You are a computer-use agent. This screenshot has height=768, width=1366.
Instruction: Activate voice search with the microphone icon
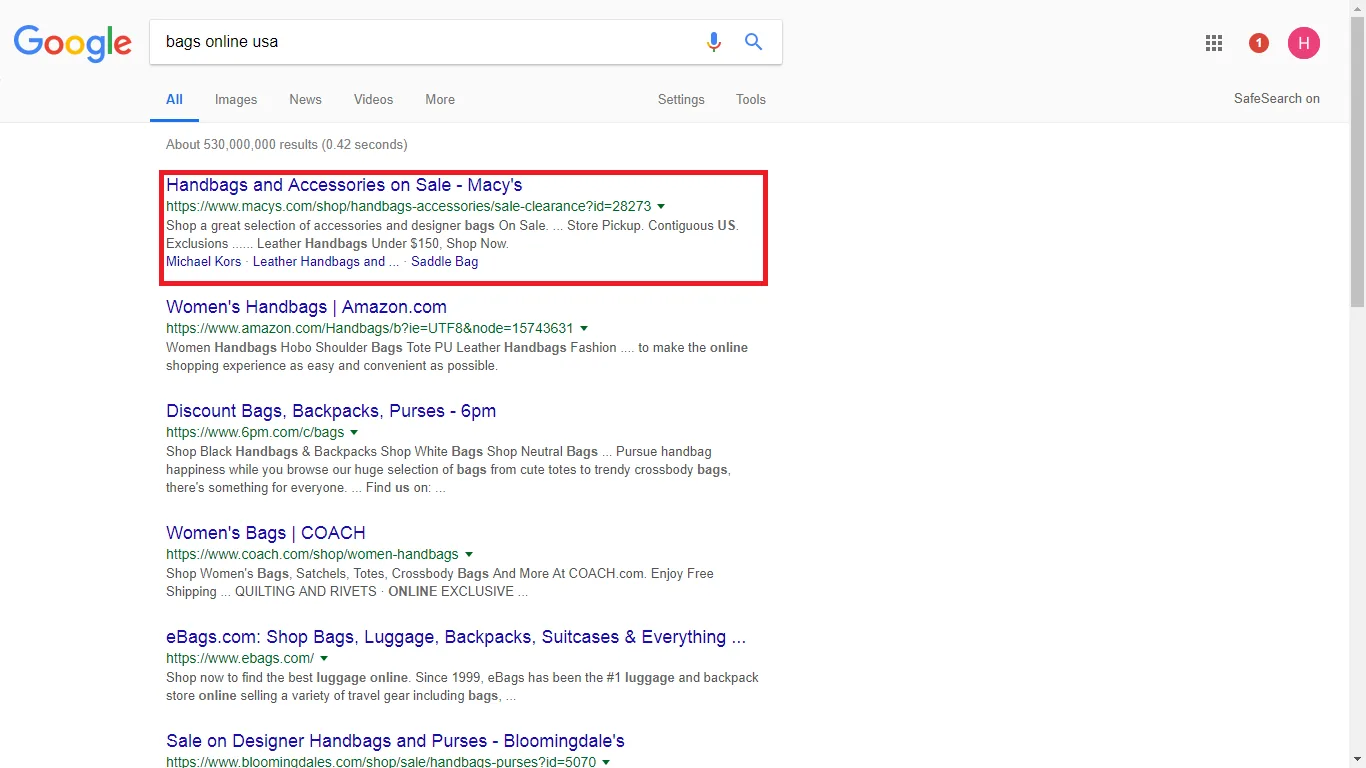coord(714,42)
